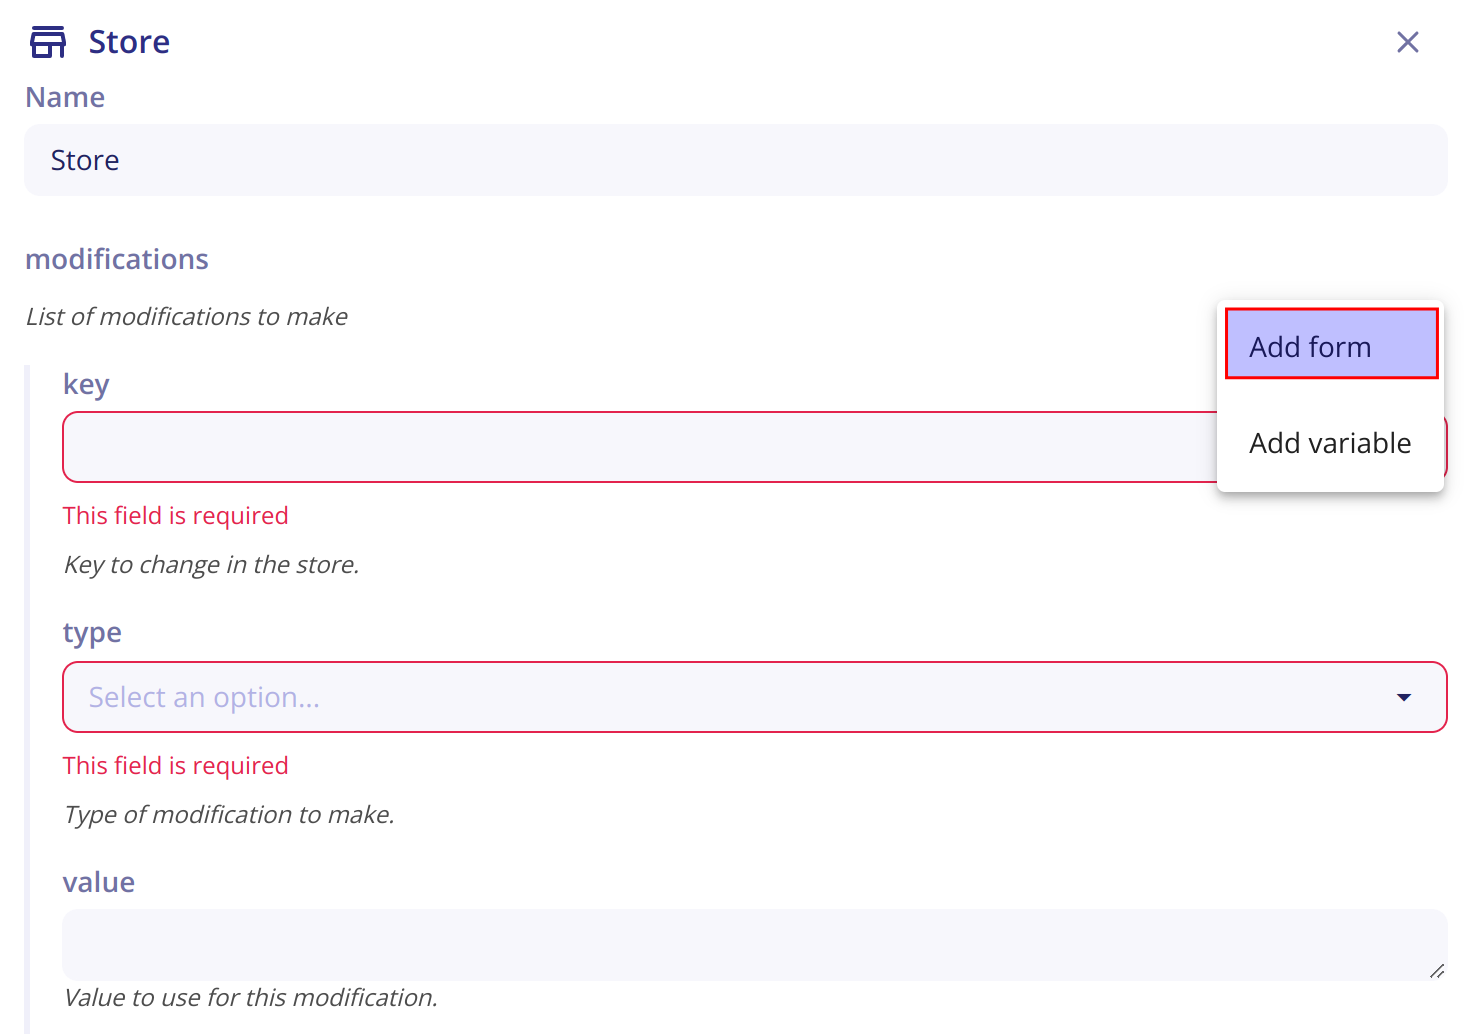Click the type field label

[x=92, y=633]
